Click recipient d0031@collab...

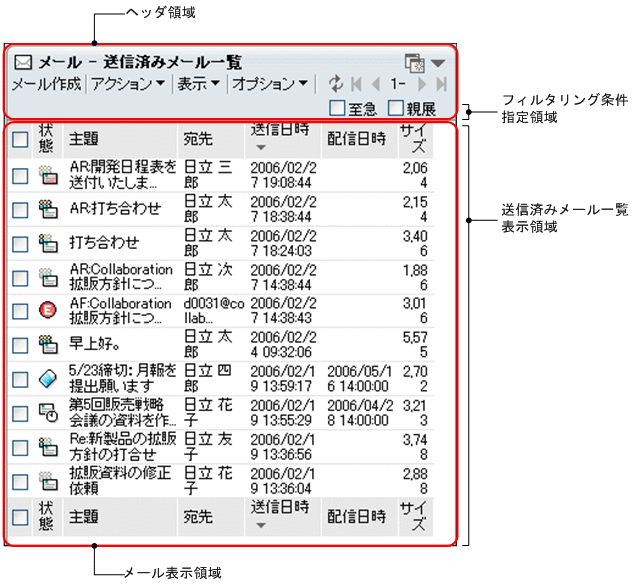tap(214, 310)
